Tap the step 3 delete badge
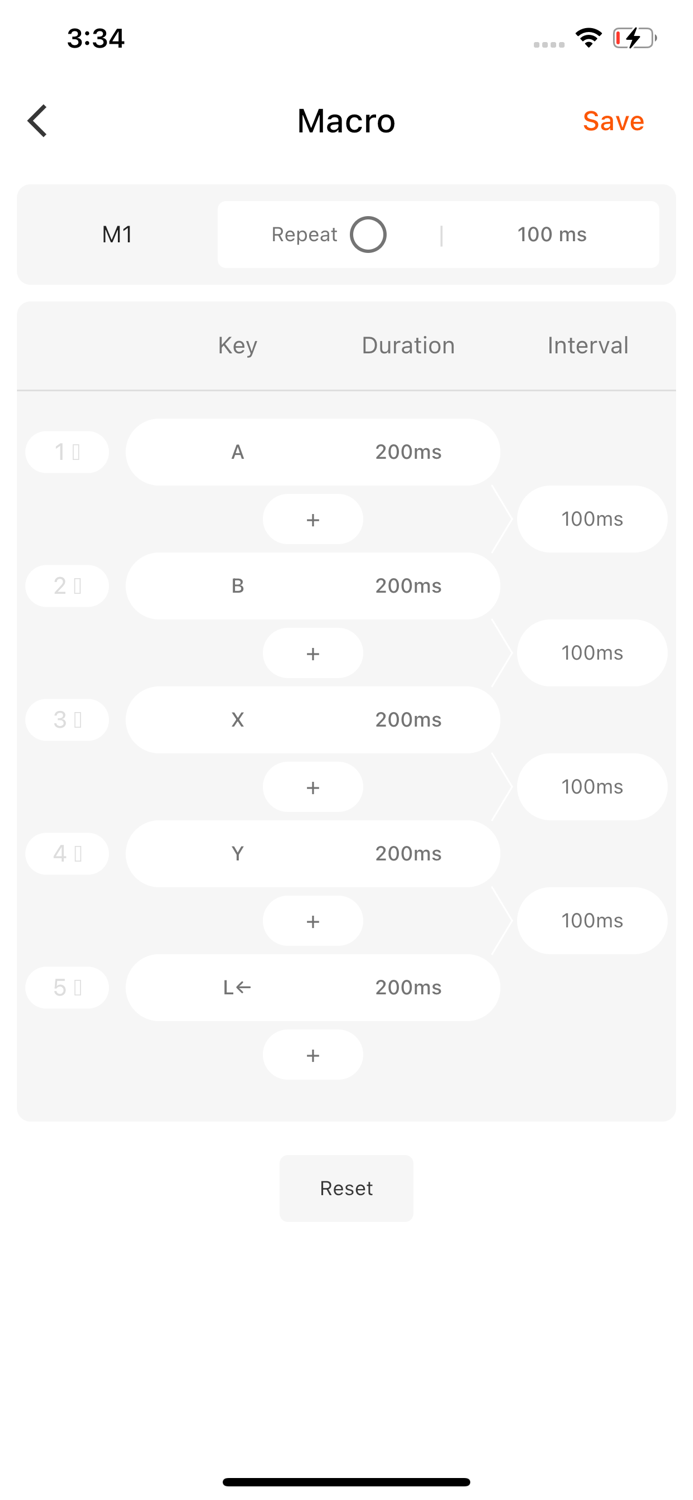This screenshot has width=693, height=1500. [x=67, y=720]
